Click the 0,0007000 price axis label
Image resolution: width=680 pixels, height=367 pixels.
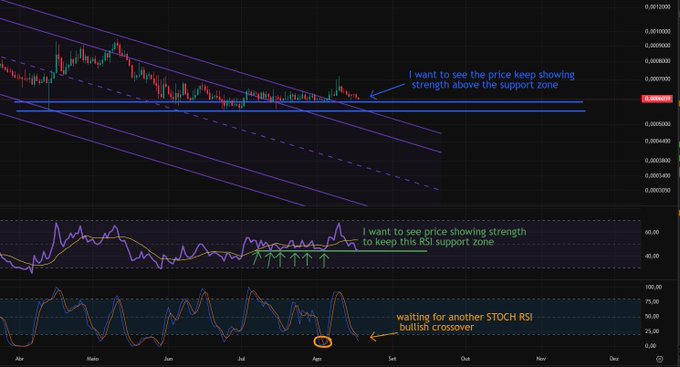[x=657, y=79]
